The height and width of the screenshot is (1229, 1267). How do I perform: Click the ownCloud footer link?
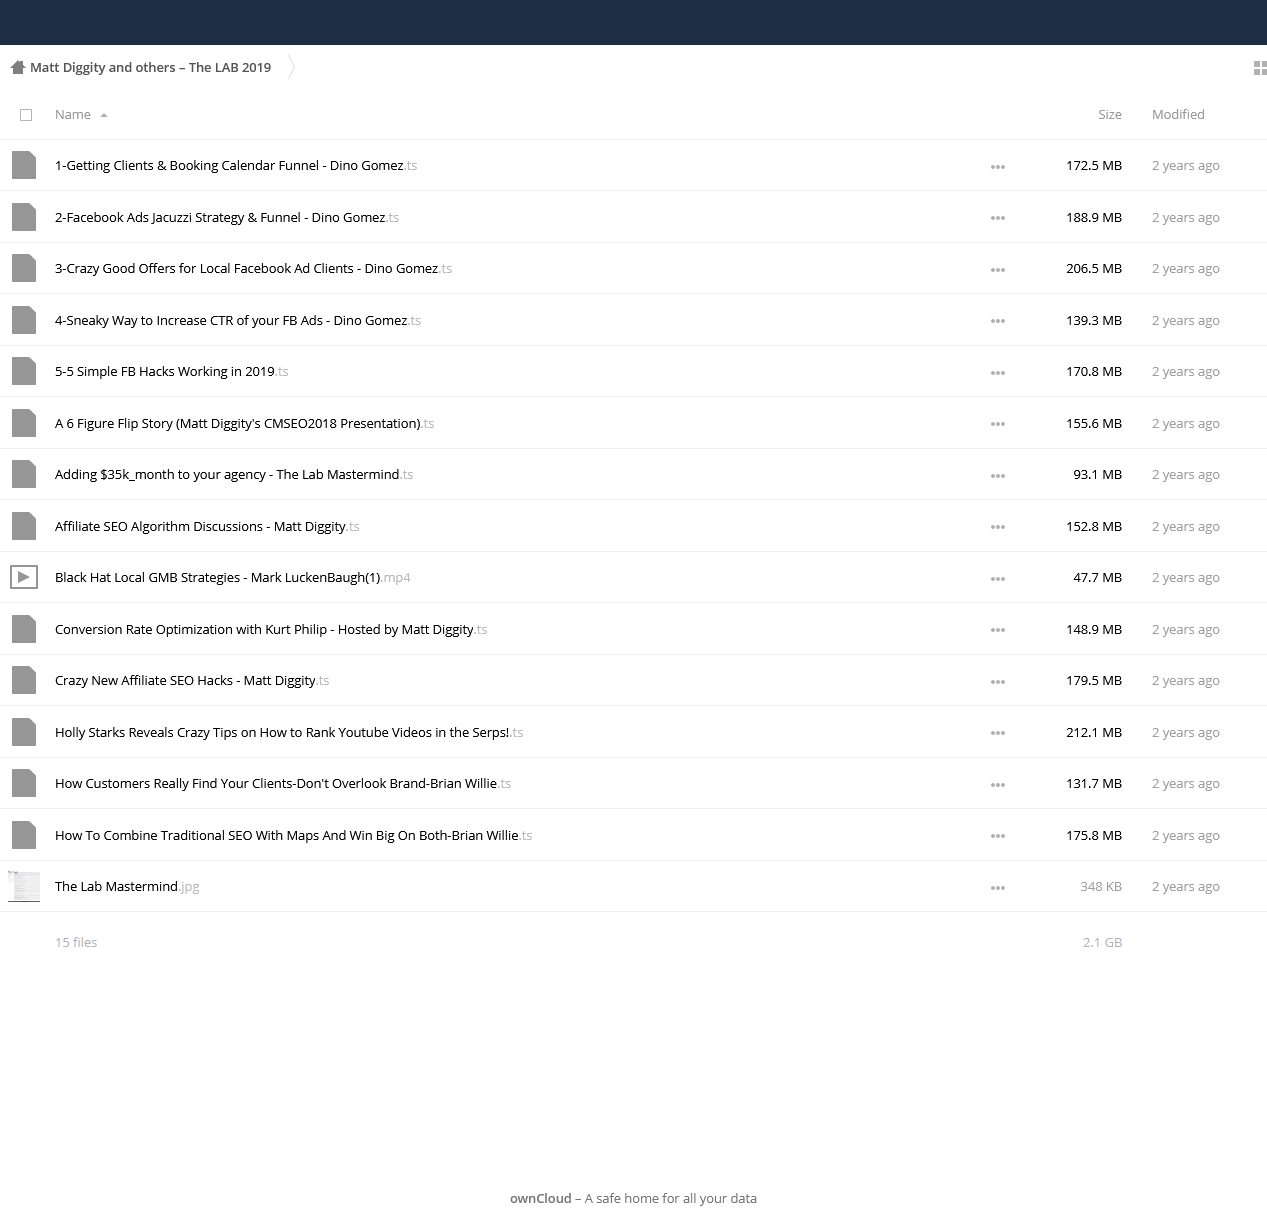point(541,1198)
